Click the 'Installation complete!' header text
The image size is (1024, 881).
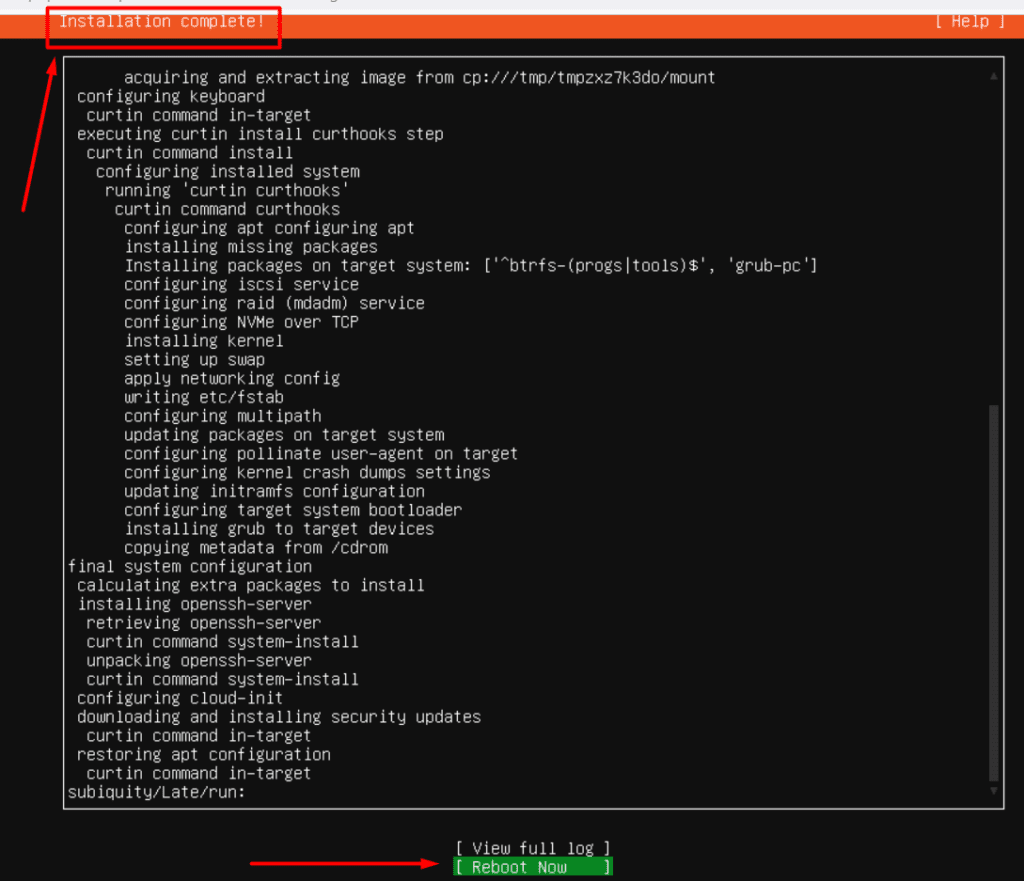162,21
